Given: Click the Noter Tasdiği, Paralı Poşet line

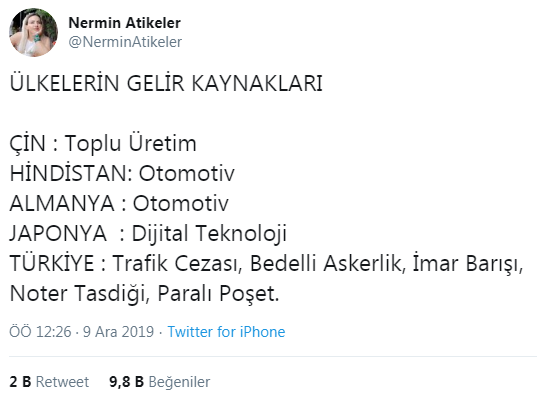Looking at the screenshot, I should click(x=145, y=294).
